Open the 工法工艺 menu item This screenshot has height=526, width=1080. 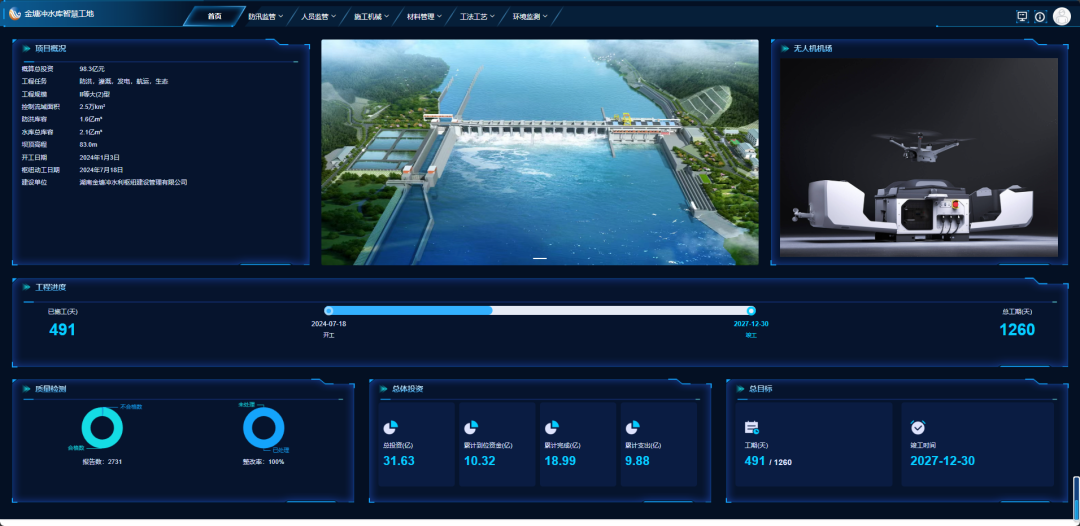(x=477, y=16)
